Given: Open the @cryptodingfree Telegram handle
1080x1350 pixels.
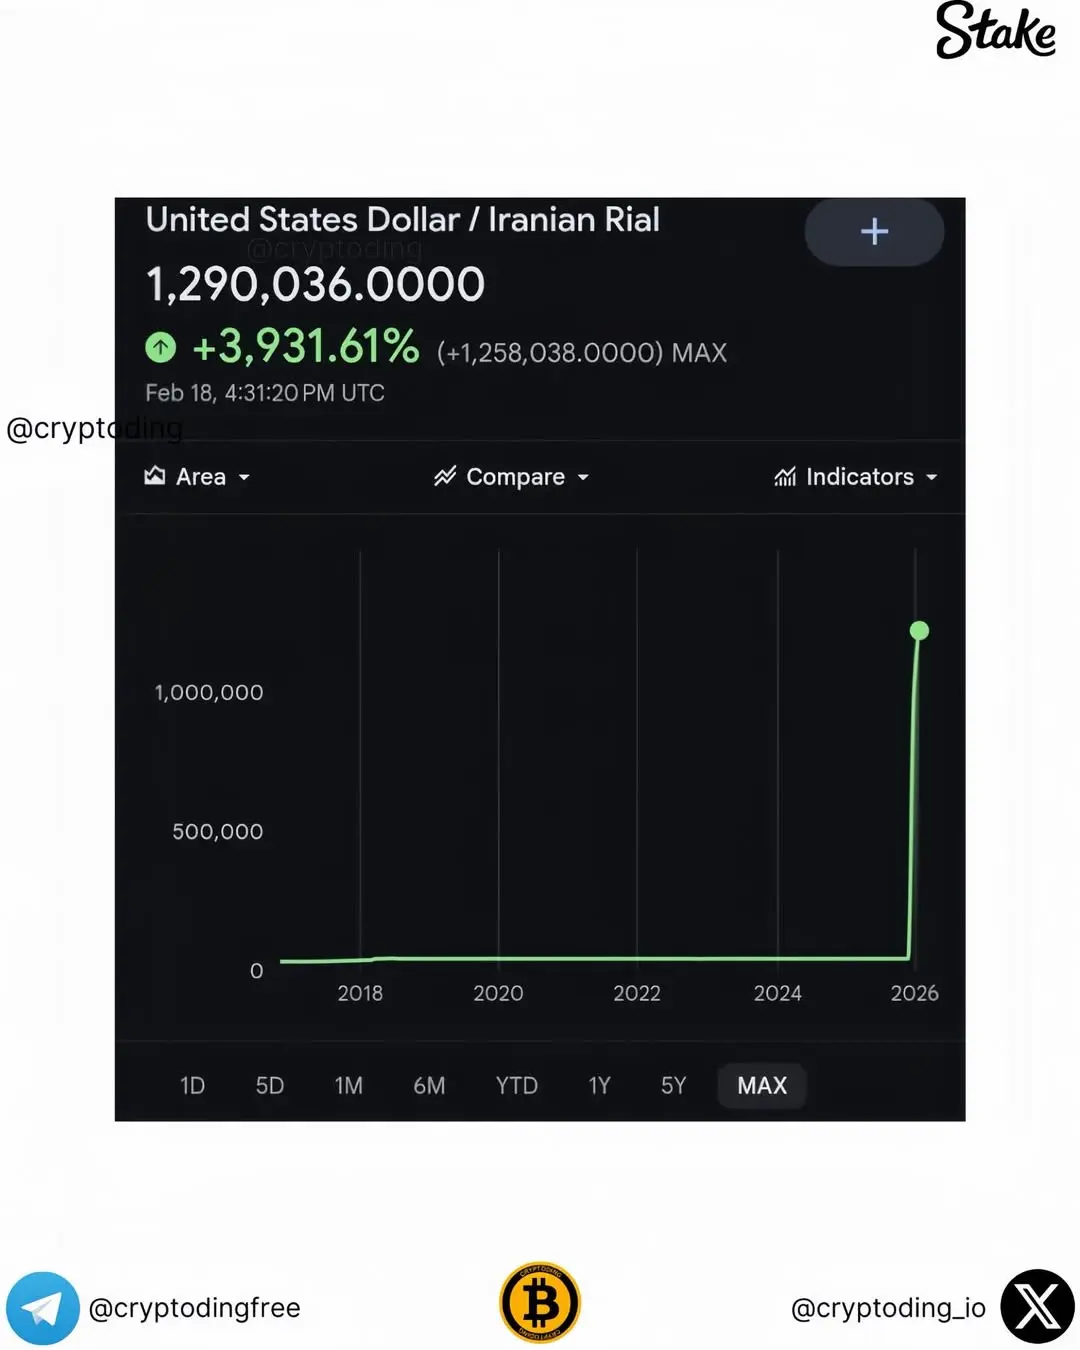Looking at the screenshot, I should [194, 1308].
